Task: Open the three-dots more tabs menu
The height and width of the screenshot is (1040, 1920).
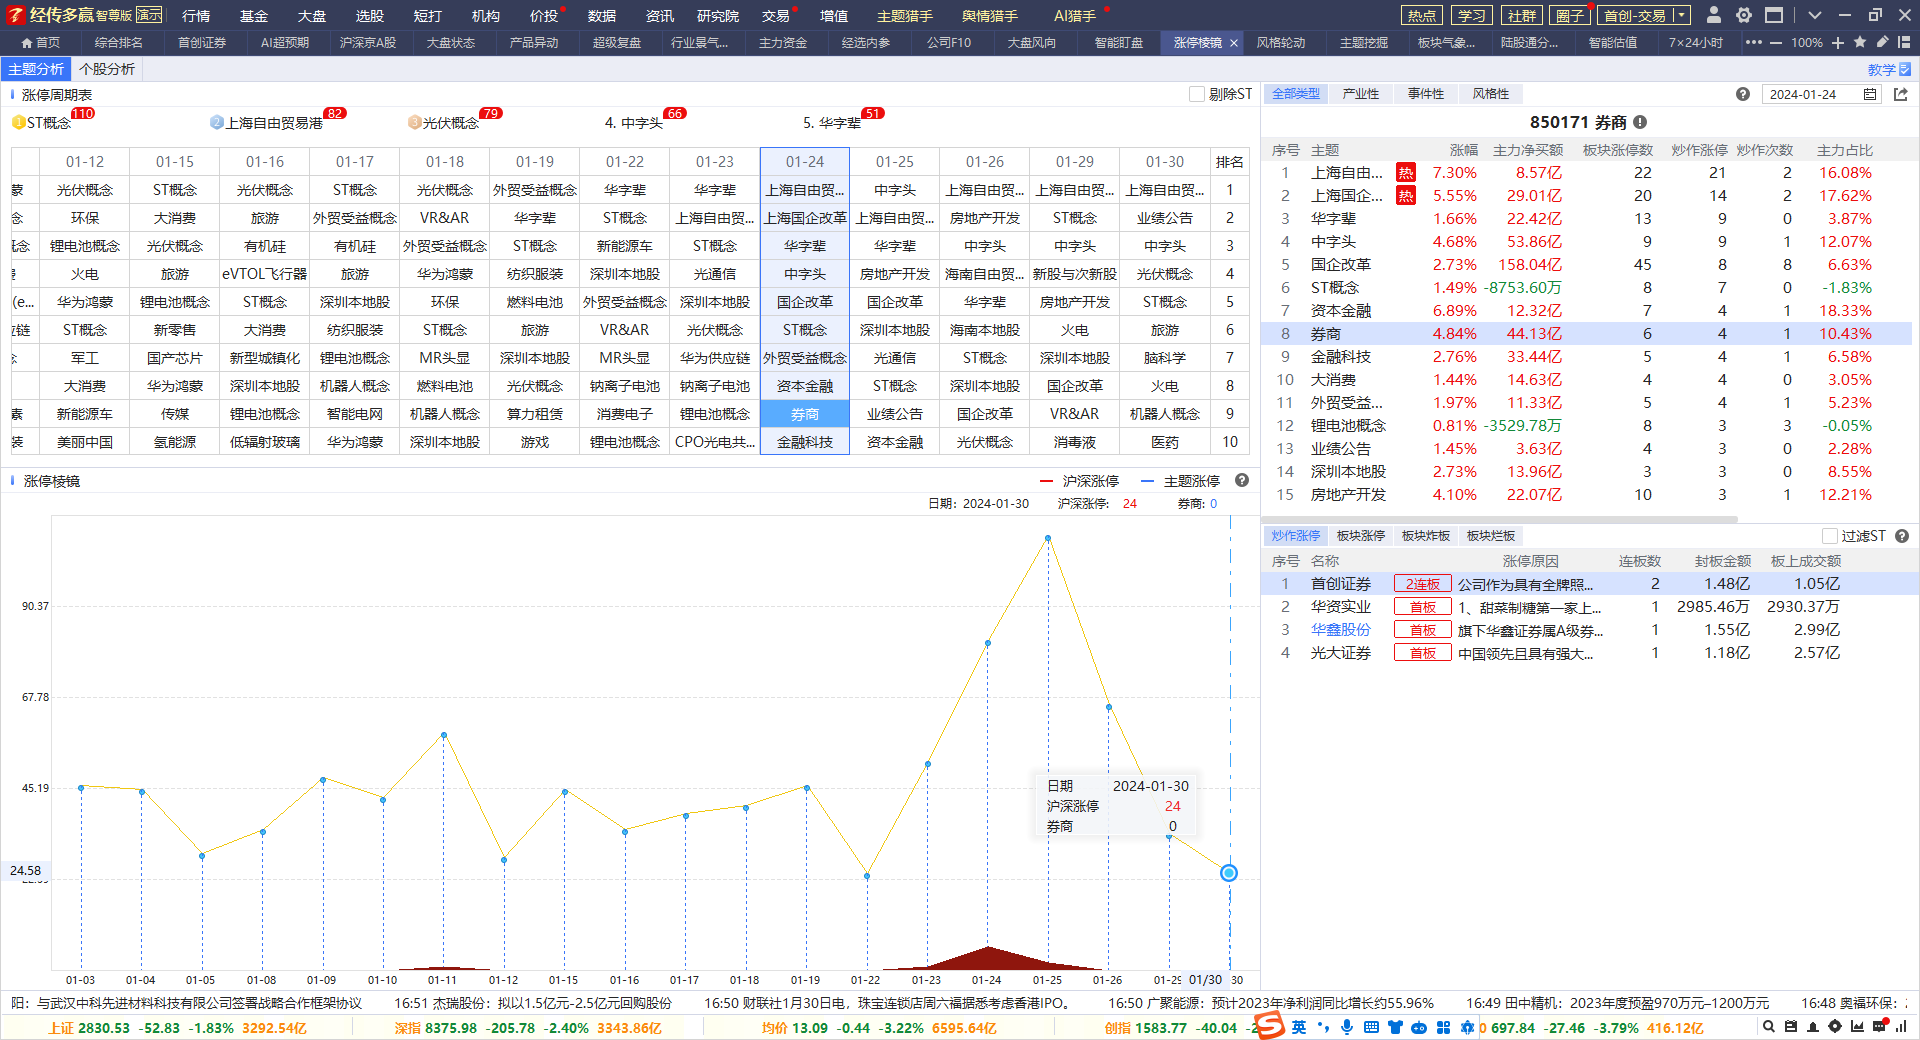Action: coord(1754,42)
